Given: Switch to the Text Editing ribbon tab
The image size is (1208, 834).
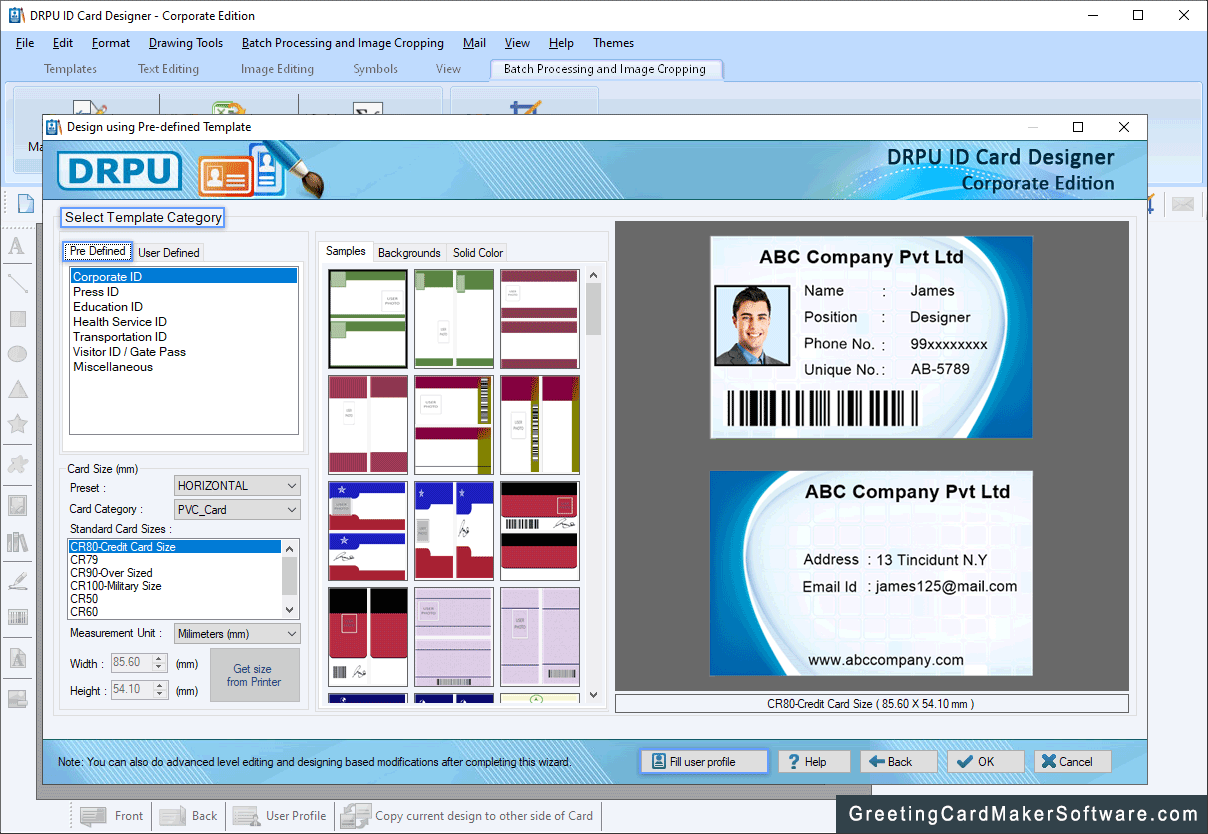Looking at the screenshot, I should [168, 69].
